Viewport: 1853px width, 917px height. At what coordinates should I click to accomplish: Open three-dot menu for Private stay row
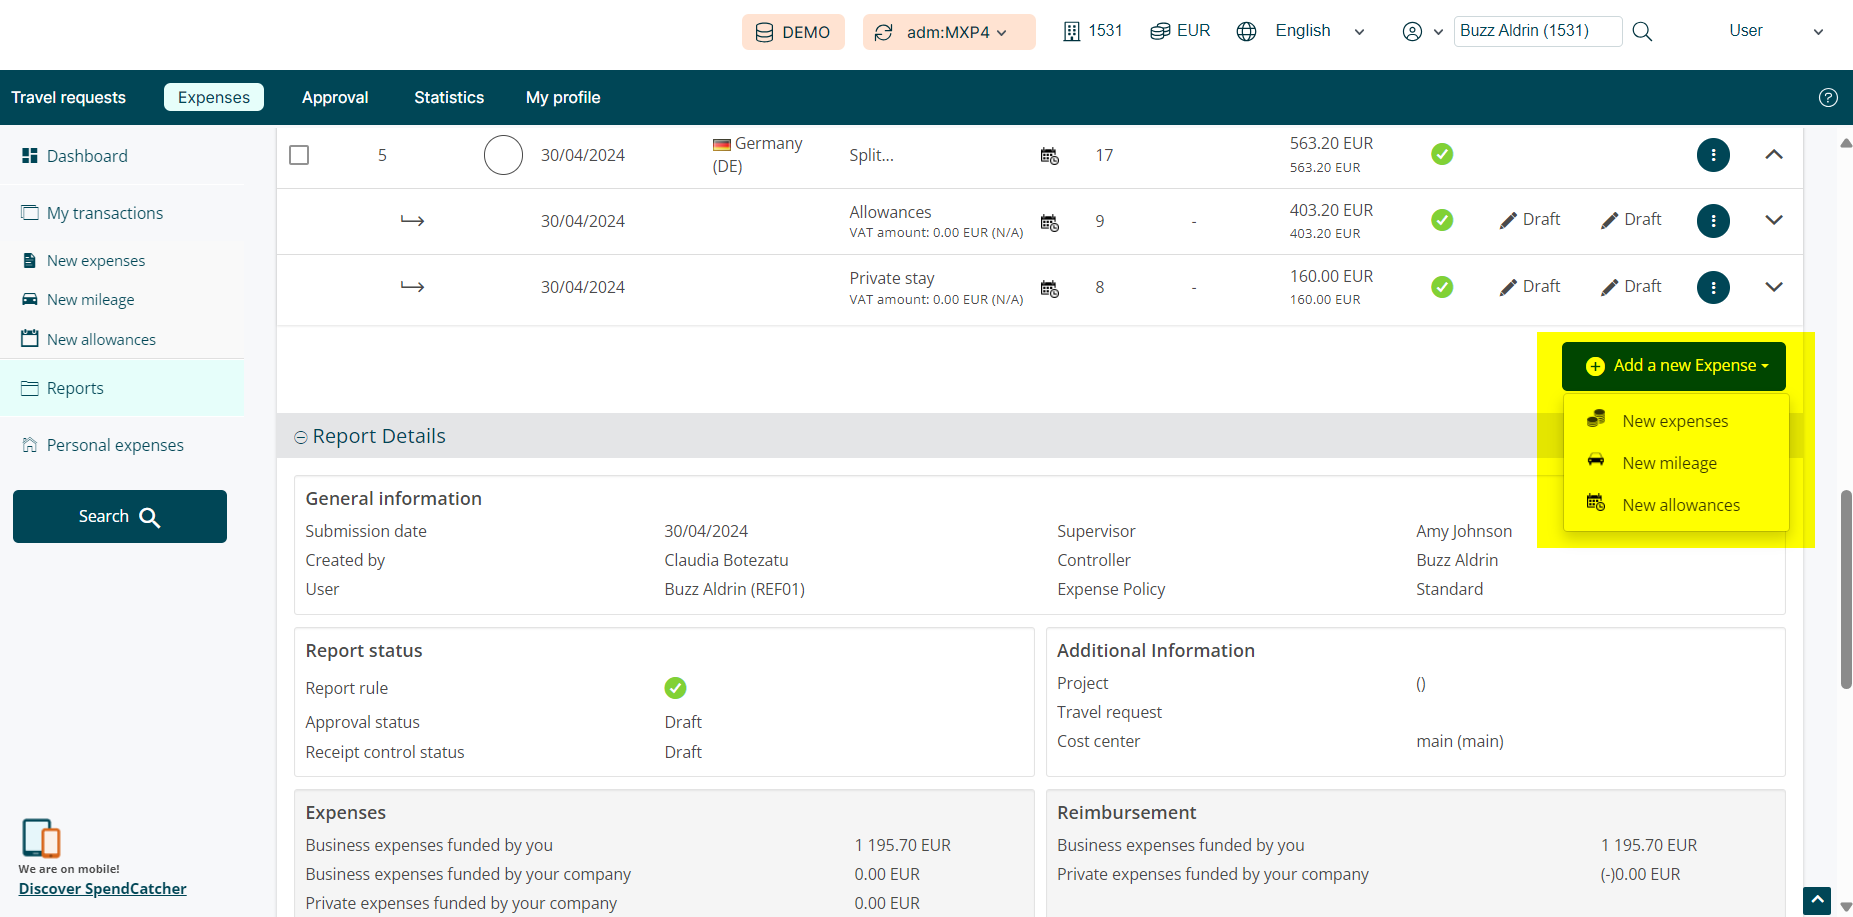1713,287
